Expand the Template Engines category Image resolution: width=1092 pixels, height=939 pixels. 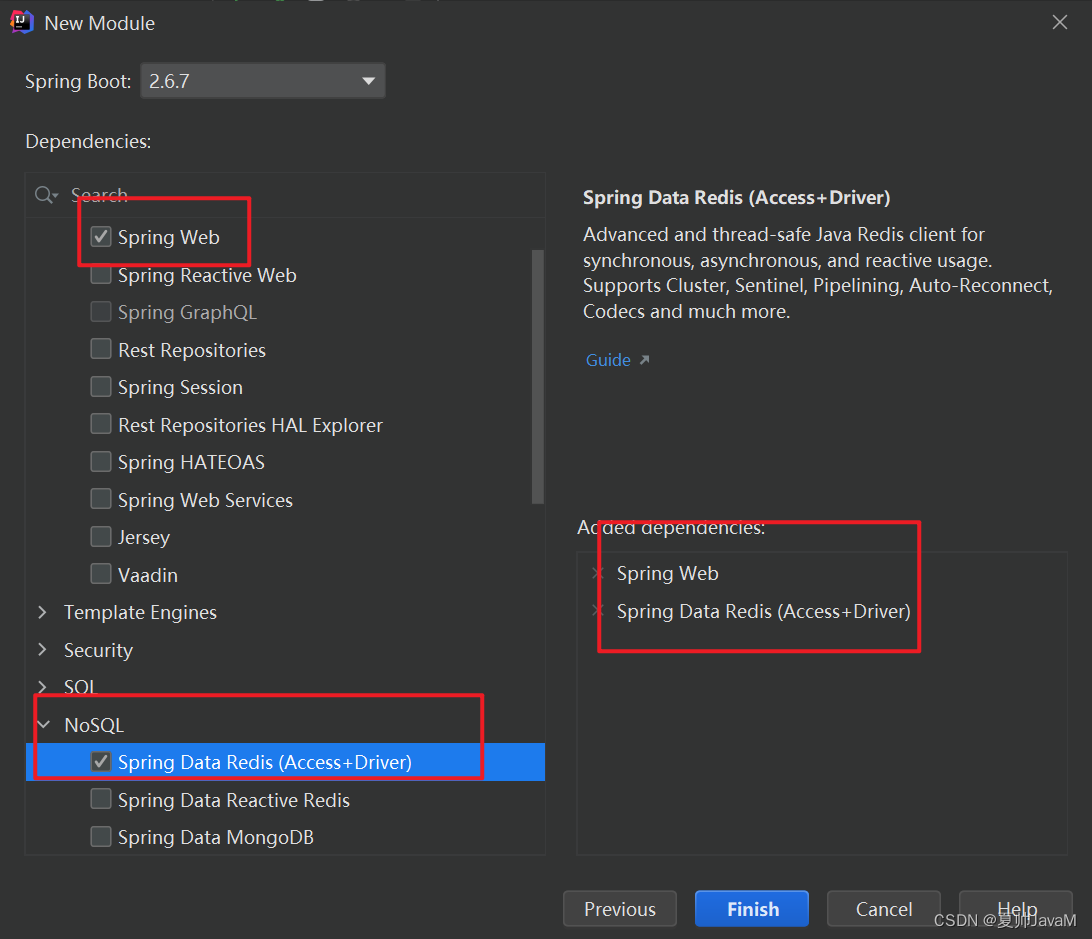(42, 612)
